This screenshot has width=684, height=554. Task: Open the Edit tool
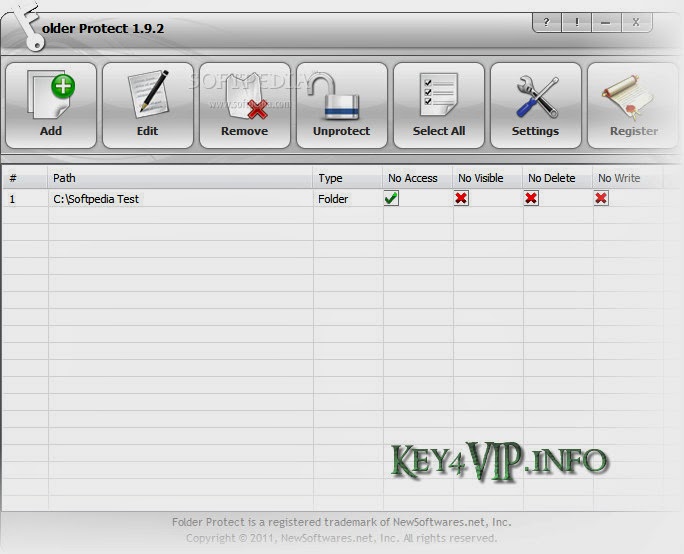[x=148, y=106]
